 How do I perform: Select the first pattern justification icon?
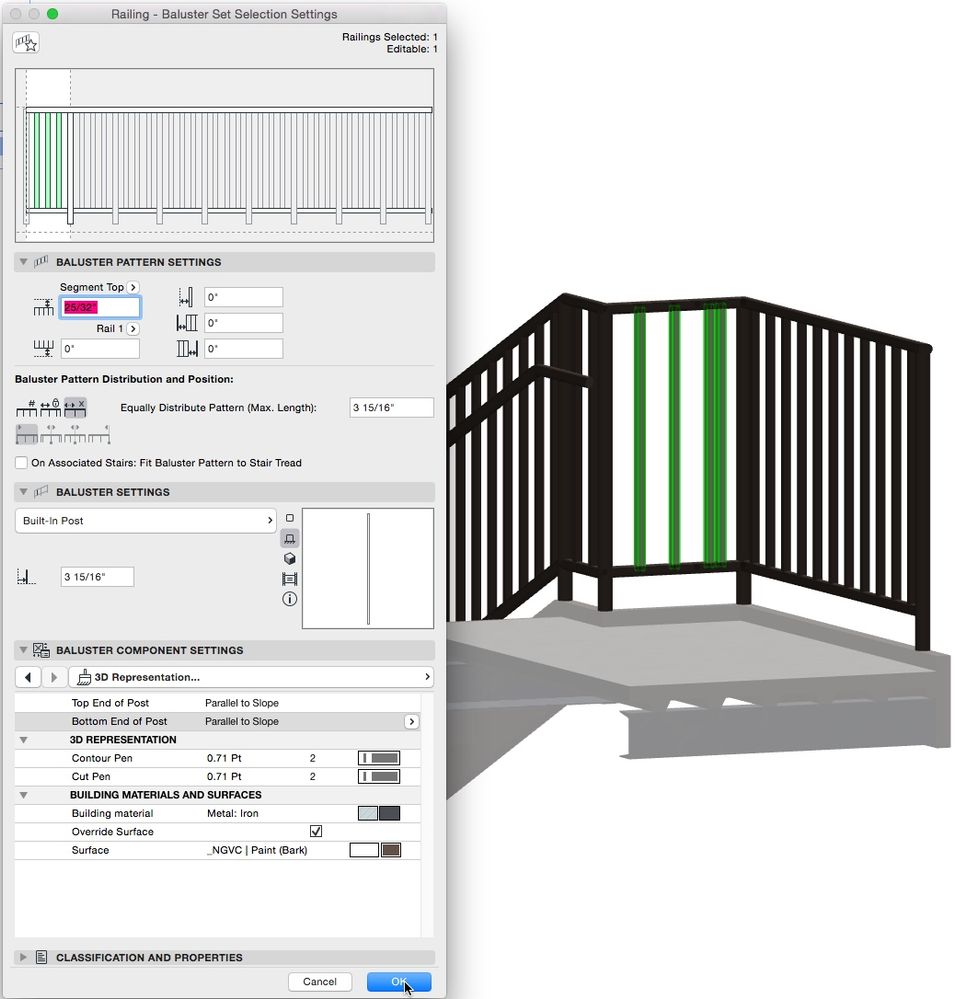[x=26, y=433]
